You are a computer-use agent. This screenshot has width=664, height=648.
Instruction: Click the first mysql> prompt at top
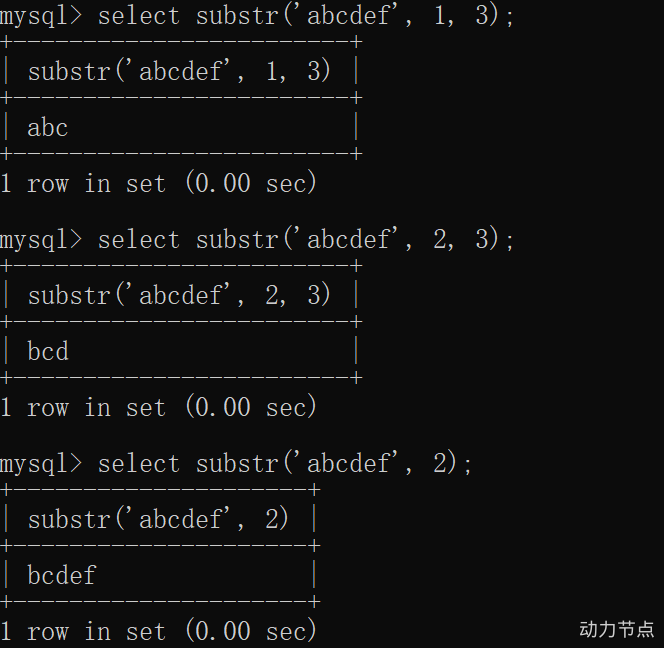tap(41, 17)
